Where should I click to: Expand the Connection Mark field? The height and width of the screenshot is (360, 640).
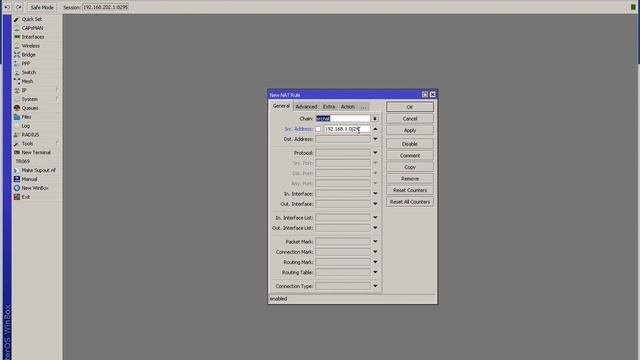[x=375, y=252]
